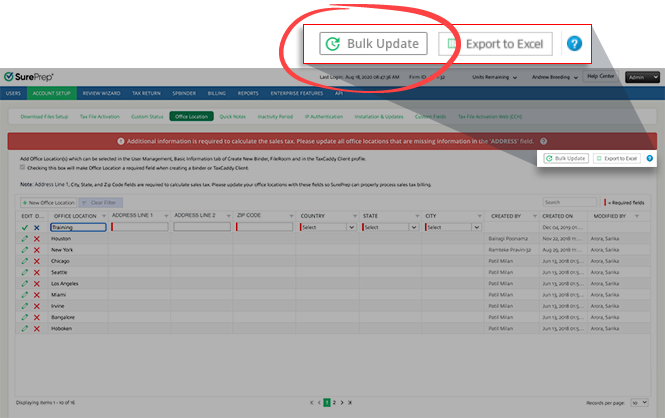Screen dimensions: 665x418
Task: Tick the Export to Excel checkbox
Action: tap(454, 44)
